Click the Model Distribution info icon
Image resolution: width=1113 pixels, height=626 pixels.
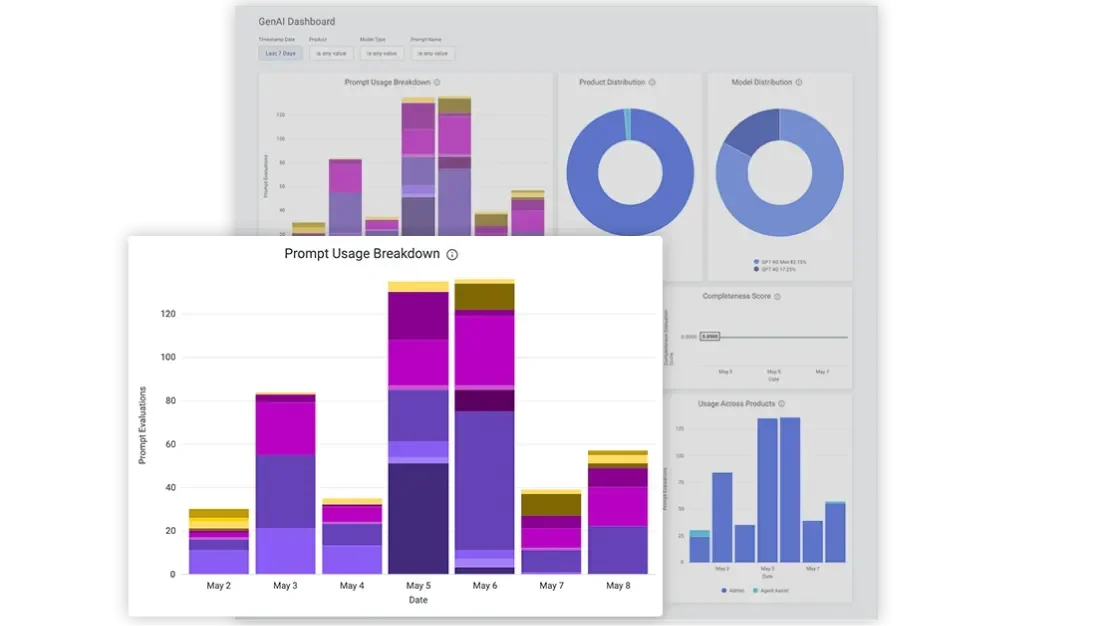click(x=799, y=83)
